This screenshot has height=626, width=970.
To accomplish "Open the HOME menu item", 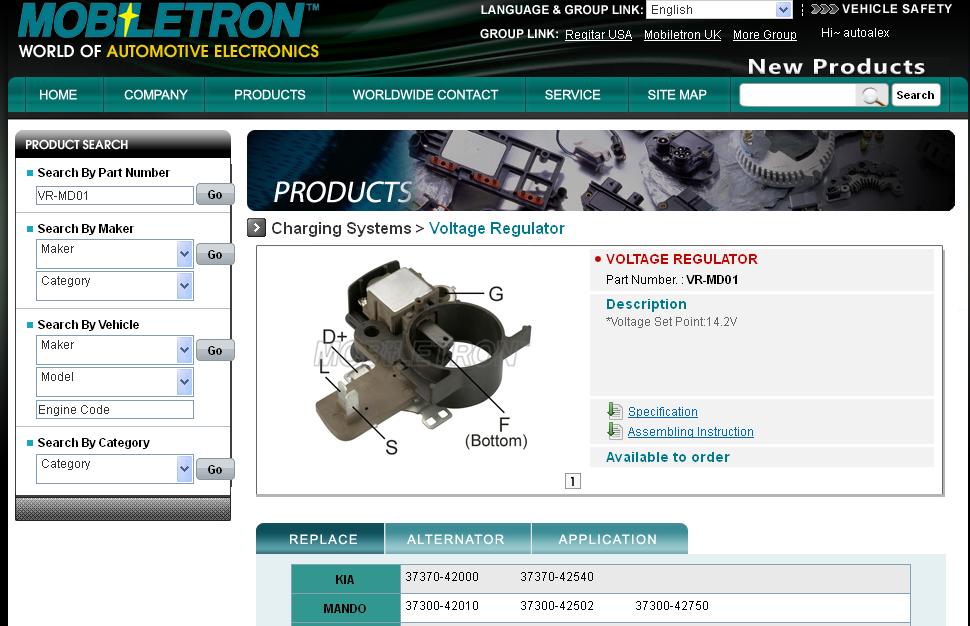I will pyautogui.click(x=58, y=95).
